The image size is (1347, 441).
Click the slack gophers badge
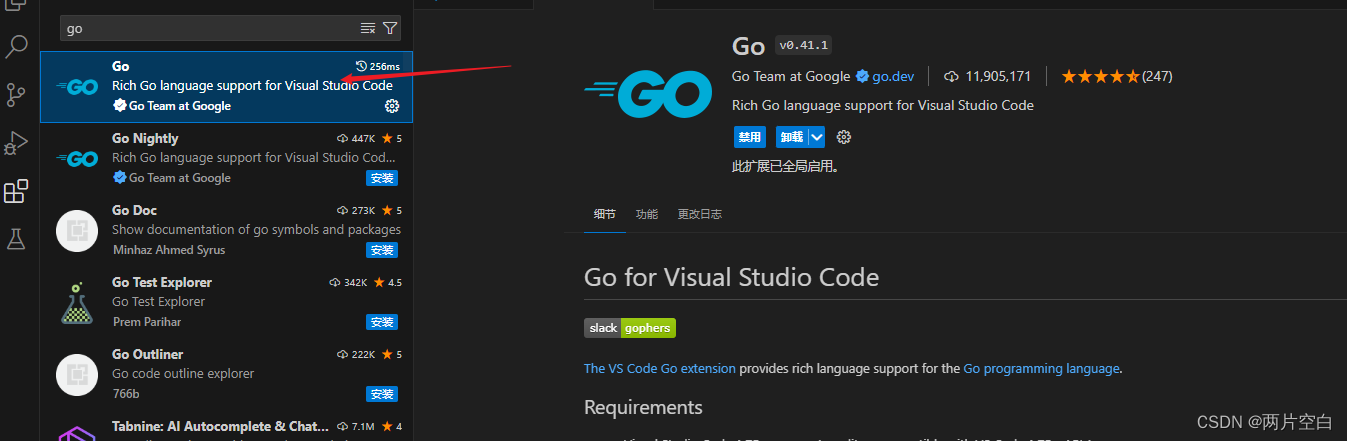pyautogui.click(x=630, y=328)
